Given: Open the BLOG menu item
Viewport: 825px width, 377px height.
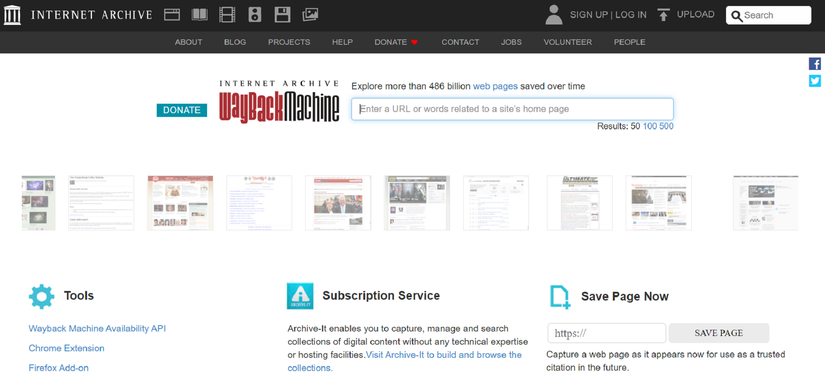Looking at the screenshot, I should [235, 42].
